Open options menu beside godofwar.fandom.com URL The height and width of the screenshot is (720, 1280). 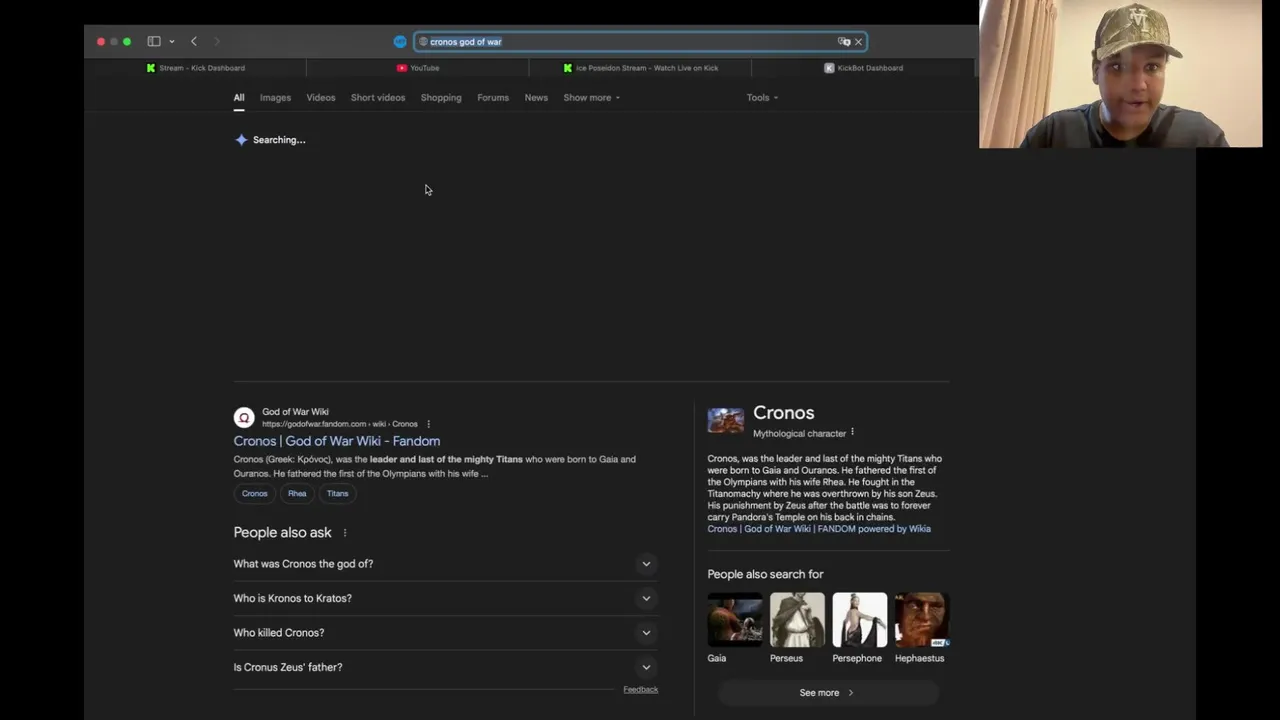(428, 424)
